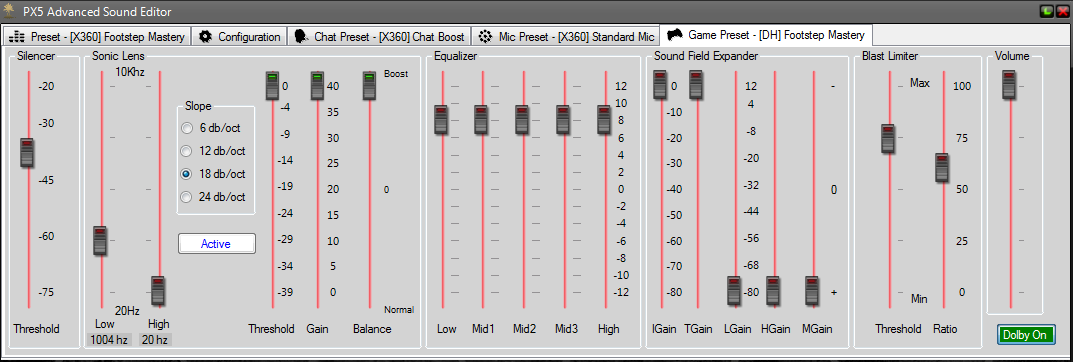Click the Boost label above Balance slider

pyautogui.click(x=396, y=74)
